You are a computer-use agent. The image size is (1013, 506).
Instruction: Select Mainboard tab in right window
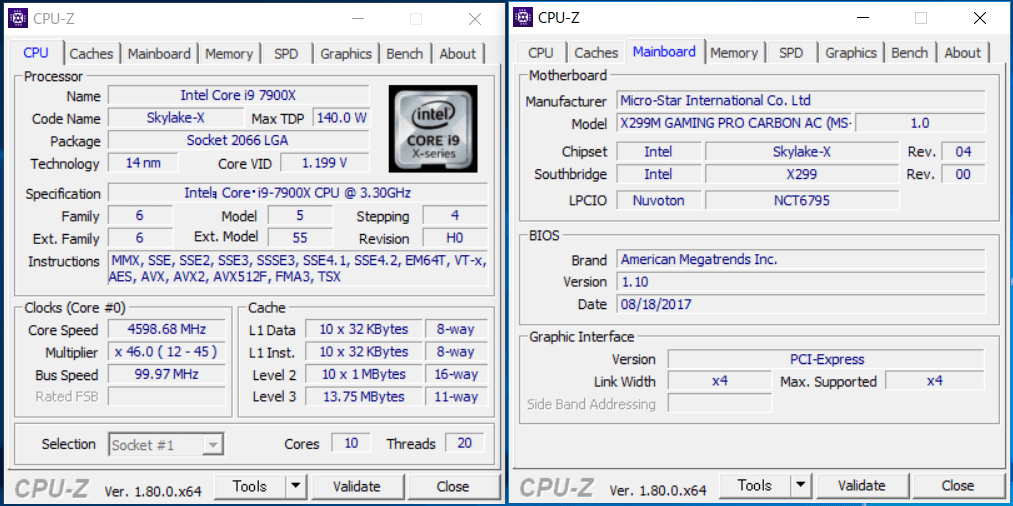point(664,51)
